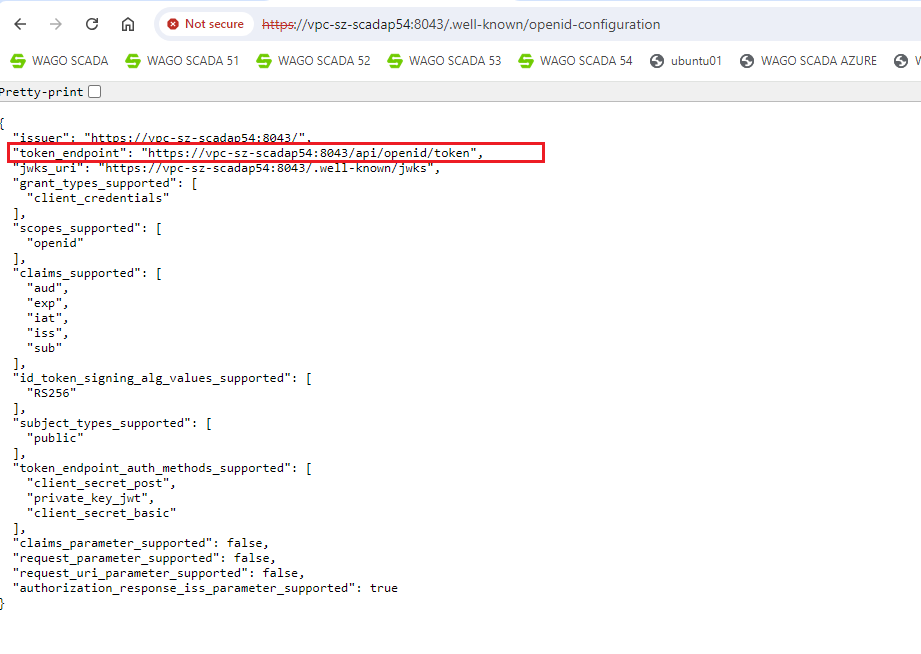Open the WAGO SCADA 51 bookmark
The height and width of the screenshot is (654, 921).
click(x=182, y=61)
